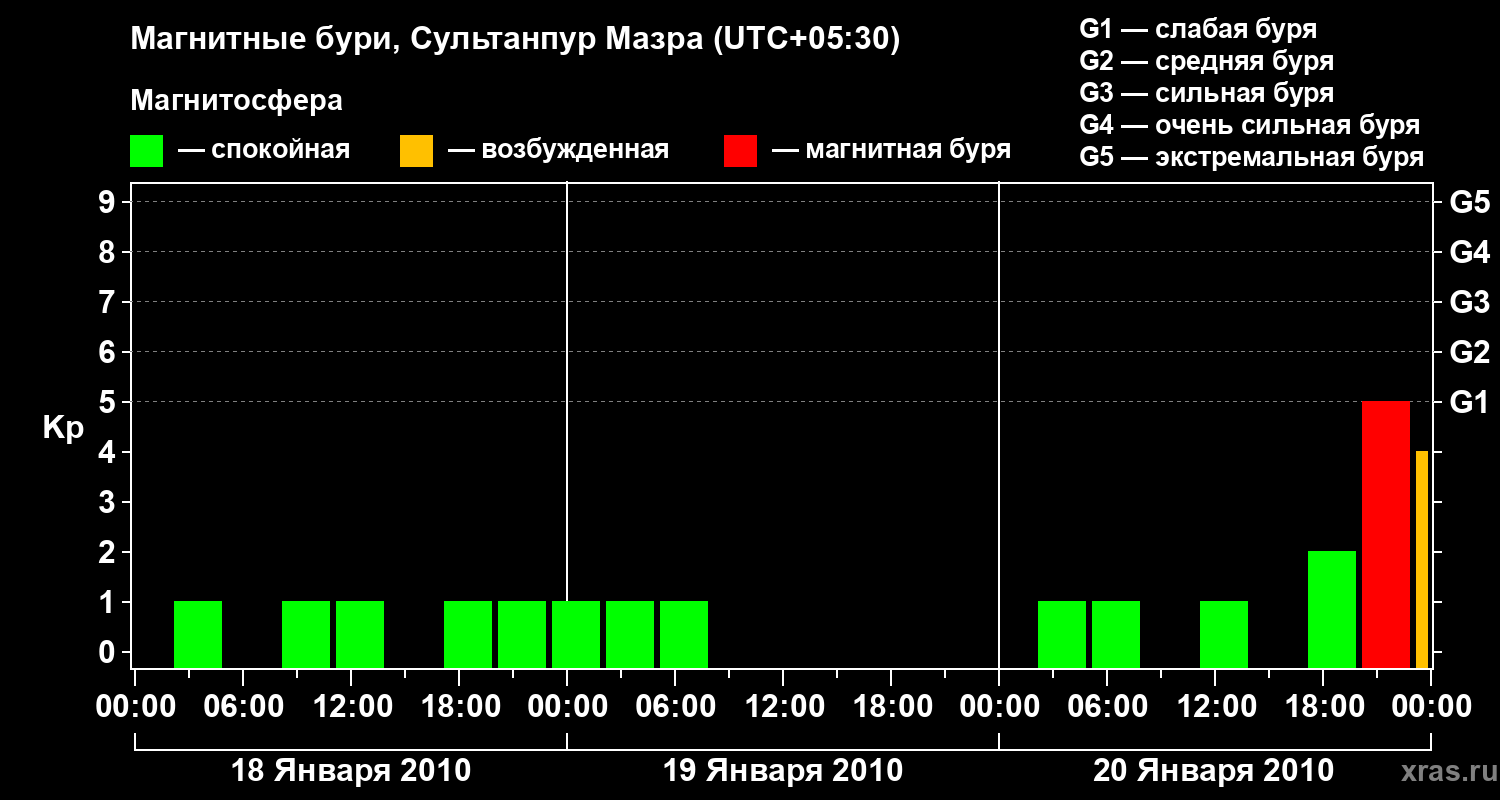The height and width of the screenshot is (800, 1500).
Task: Select the narrow yellow Kp 4 bar
Action: coord(1422,560)
